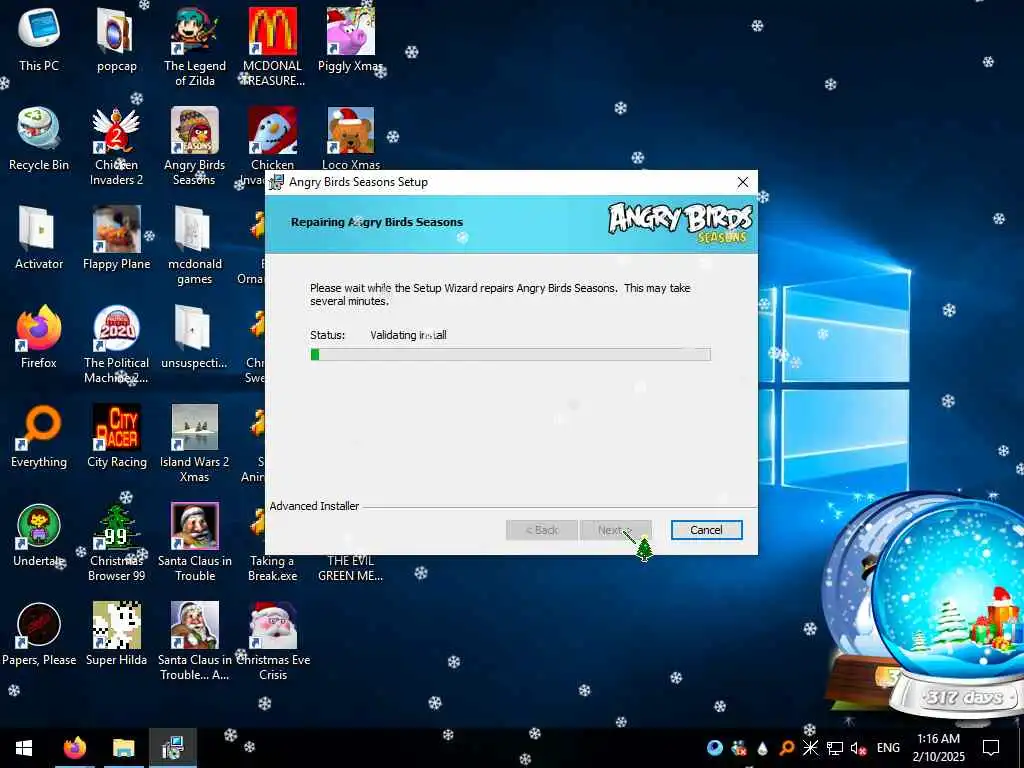1024x768 pixels.
Task: Select the Recycle Bin icon
Action: pos(39,138)
